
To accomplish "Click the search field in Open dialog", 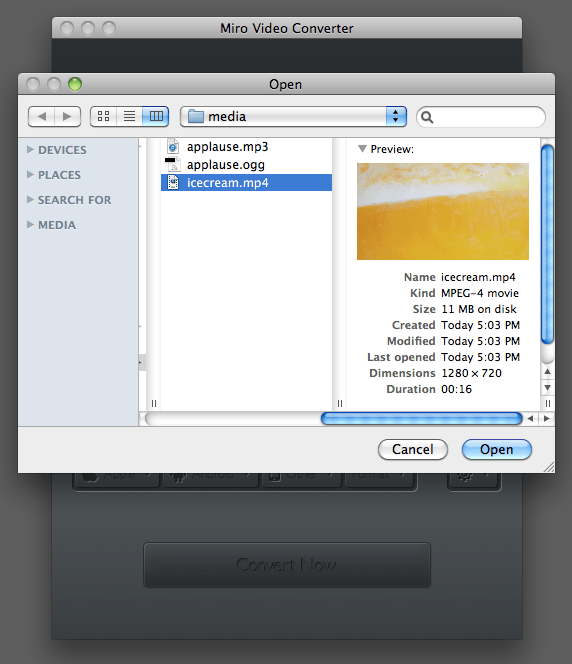I will tap(481, 117).
